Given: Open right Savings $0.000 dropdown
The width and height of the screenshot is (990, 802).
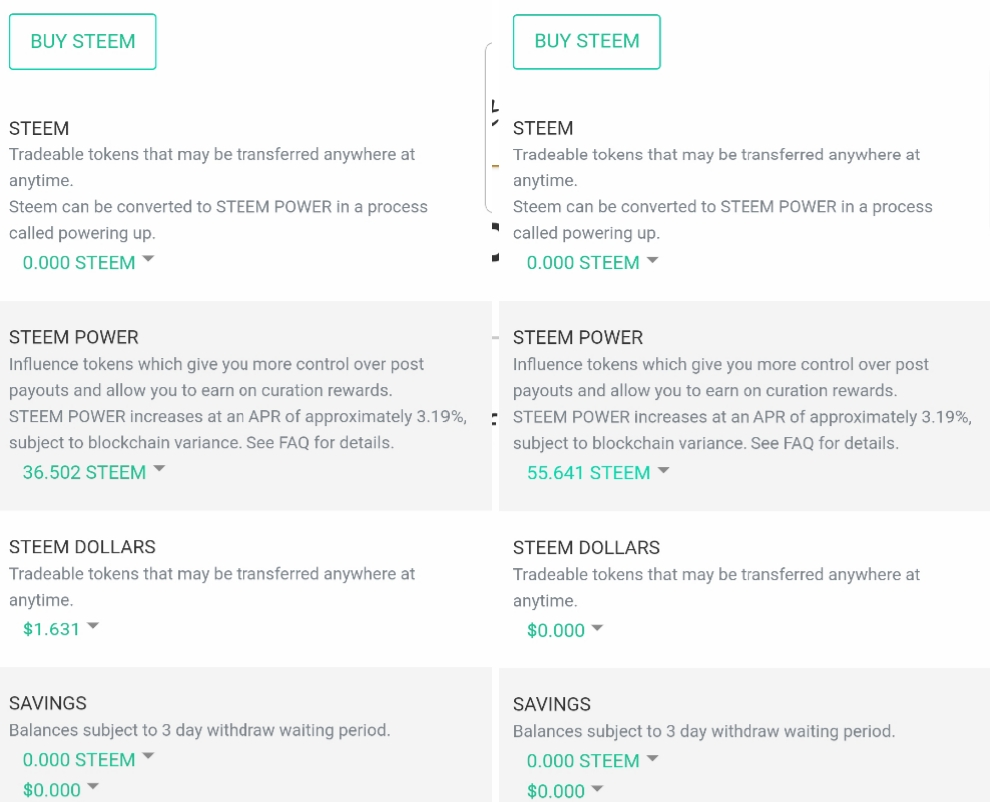Looking at the screenshot, I should 565,791.
